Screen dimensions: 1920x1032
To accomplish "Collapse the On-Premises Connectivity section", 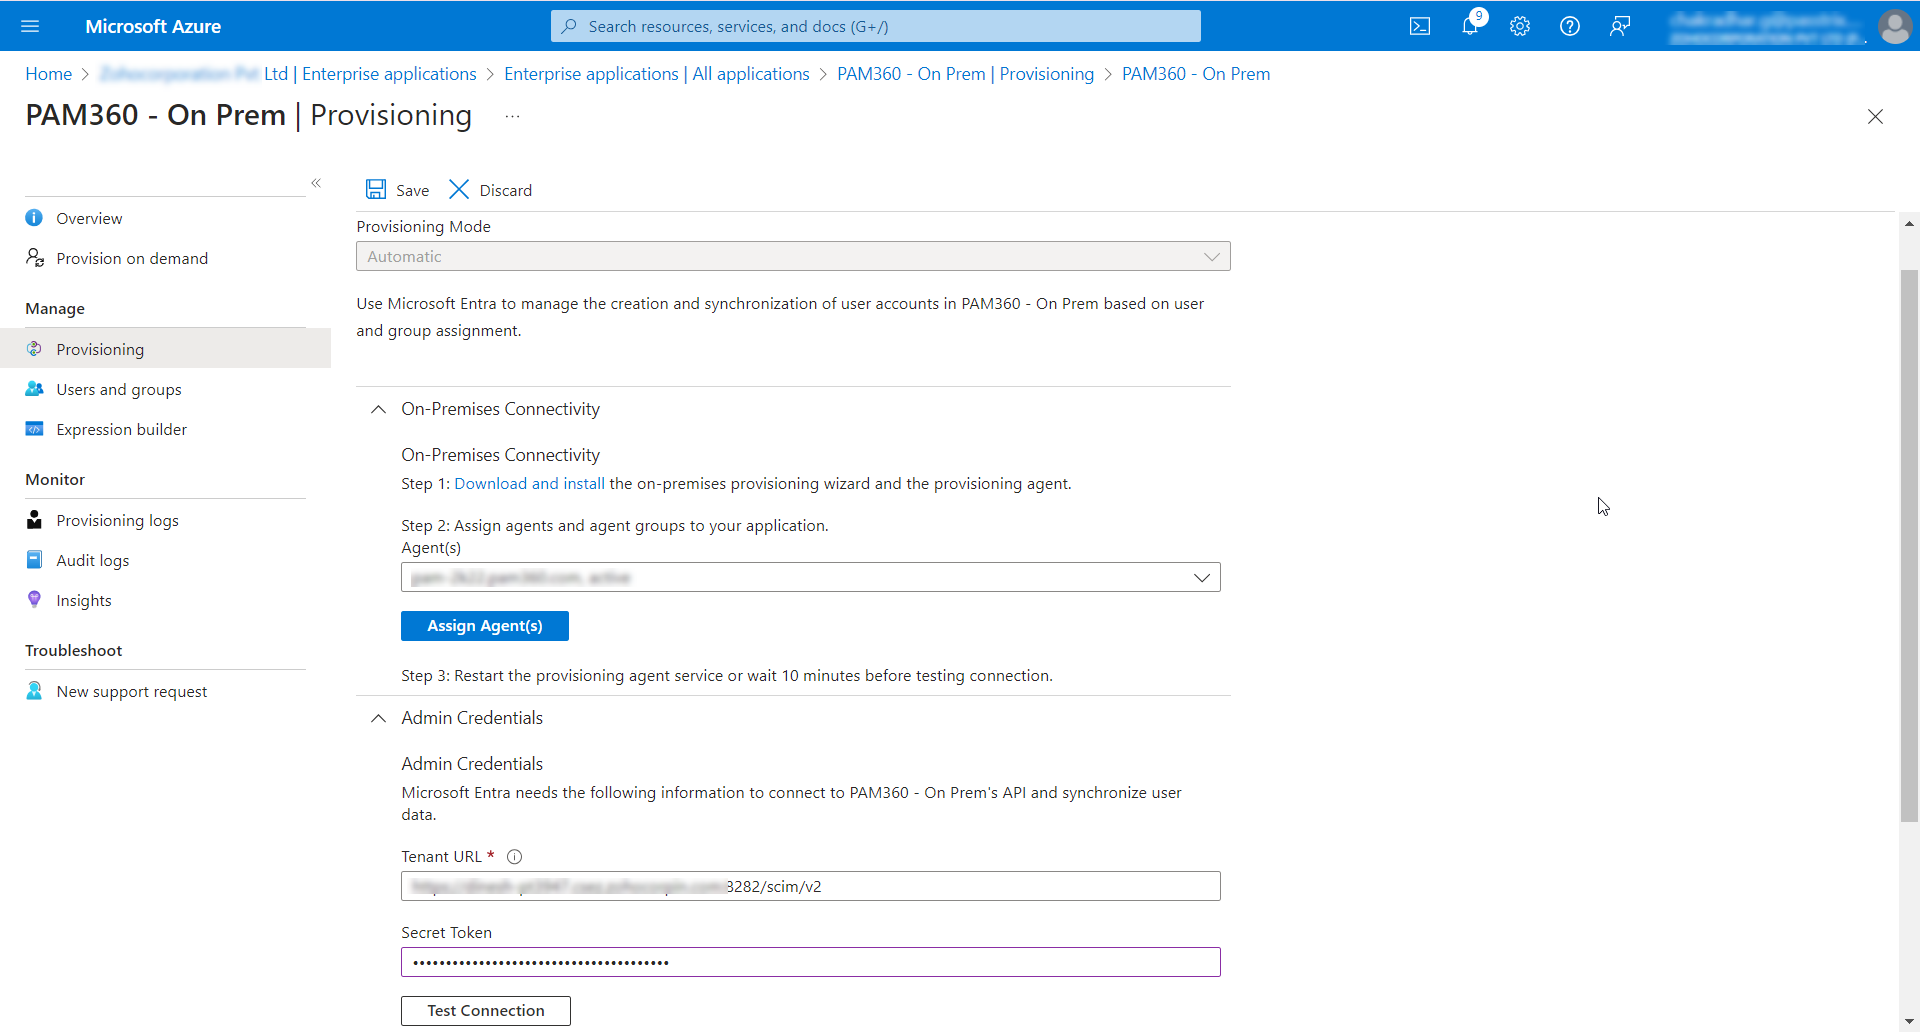I will (x=379, y=409).
